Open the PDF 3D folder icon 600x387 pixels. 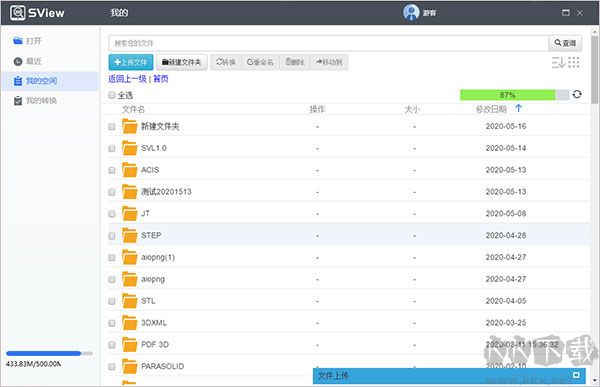pos(129,345)
